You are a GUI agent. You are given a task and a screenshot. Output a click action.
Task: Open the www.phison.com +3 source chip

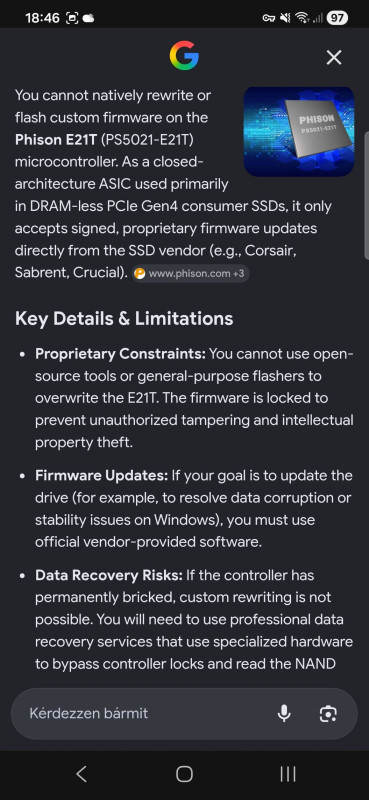coord(190,273)
